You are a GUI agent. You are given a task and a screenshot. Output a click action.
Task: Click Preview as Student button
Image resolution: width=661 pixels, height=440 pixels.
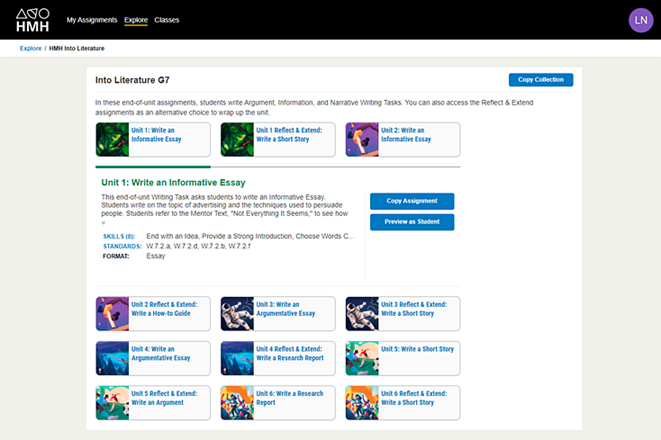point(412,222)
